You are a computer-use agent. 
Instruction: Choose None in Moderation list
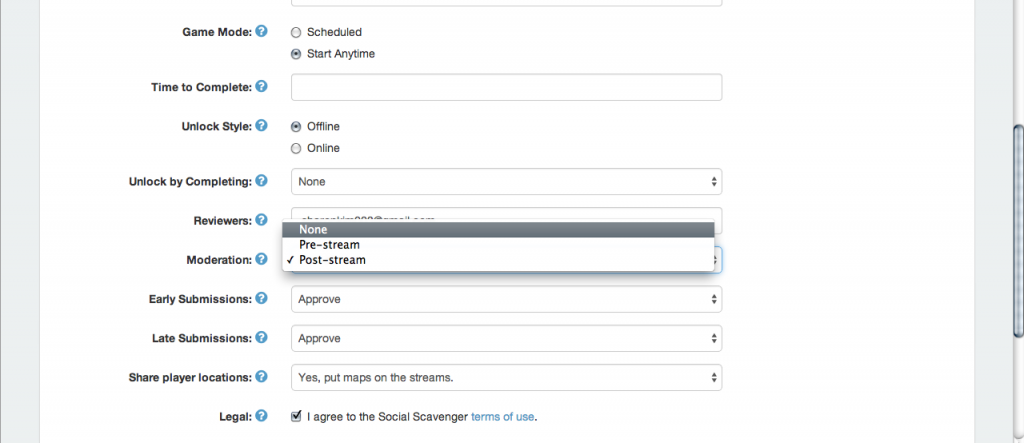pyautogui.click(x=498, y=229)
